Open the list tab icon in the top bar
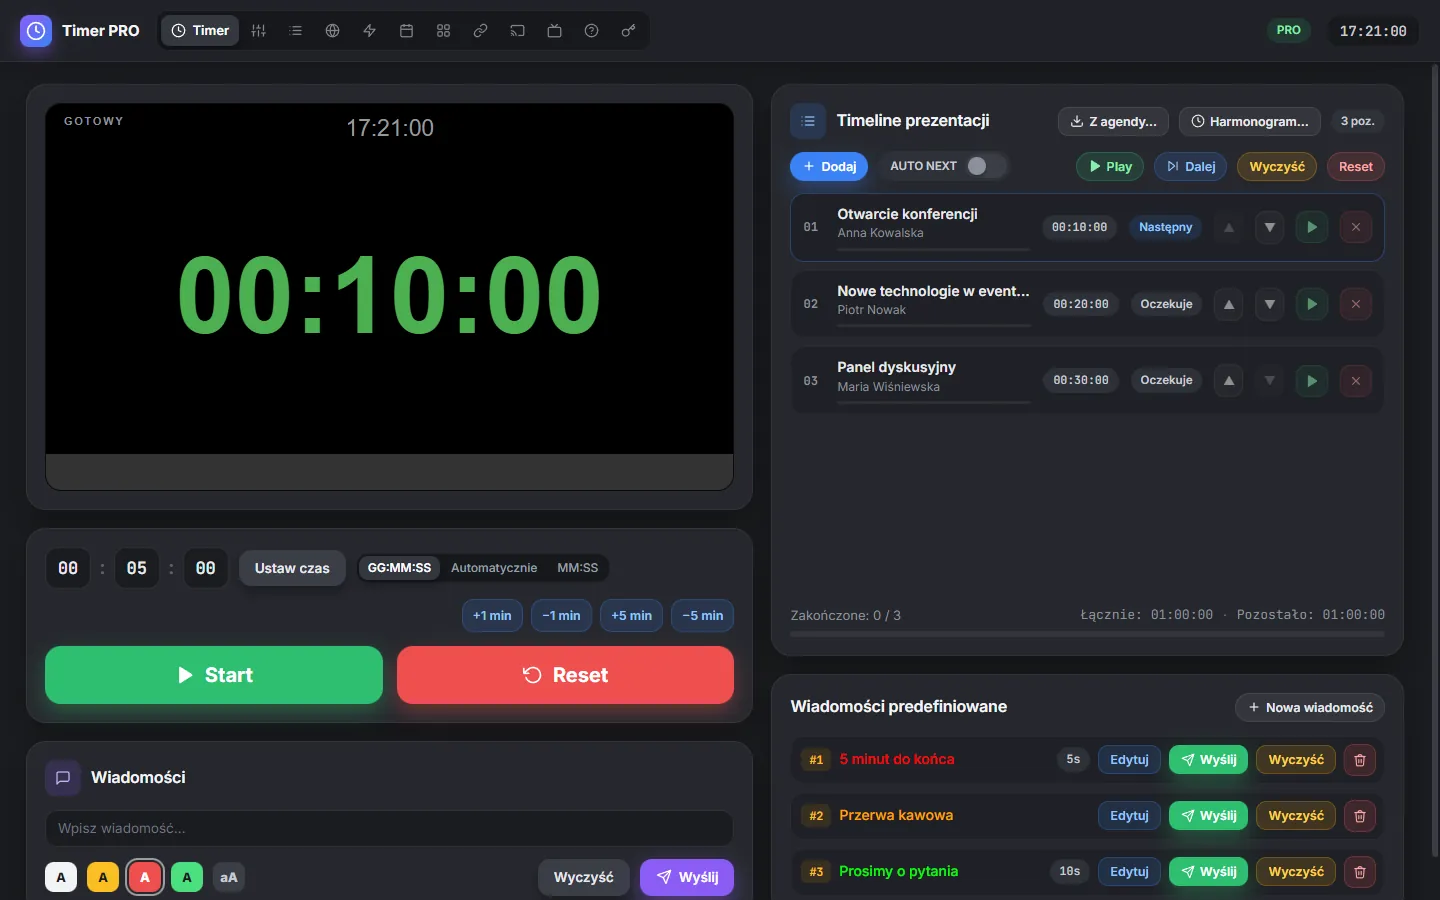1440x900 pixels. coord(296,31)
